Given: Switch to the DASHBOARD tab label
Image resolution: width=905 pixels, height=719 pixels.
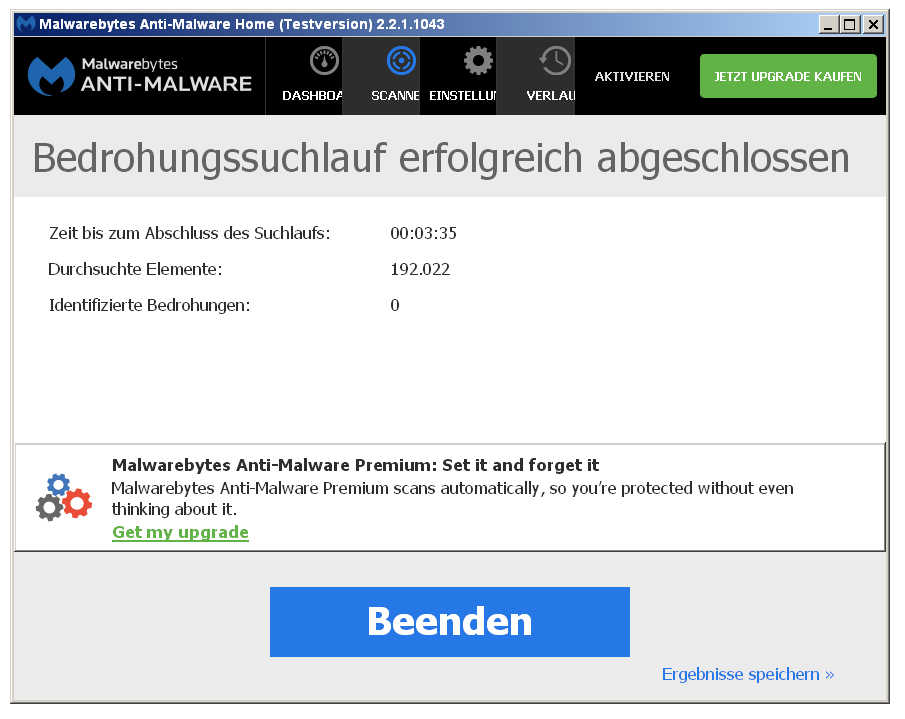Looking at the screenshot, I should pos(312,96).
